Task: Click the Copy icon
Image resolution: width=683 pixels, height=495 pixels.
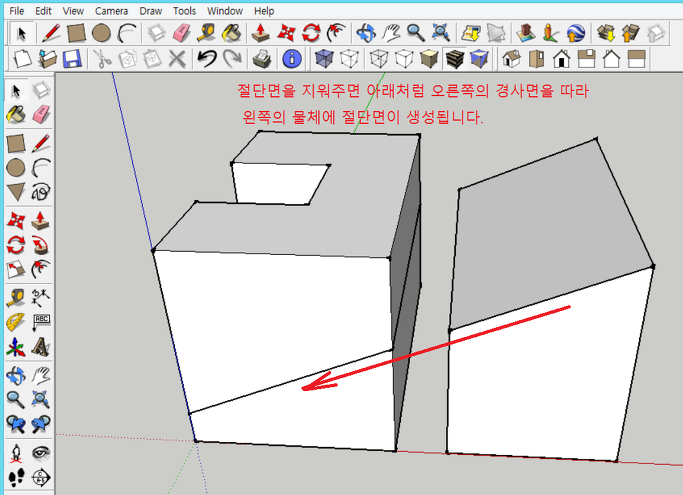Action: click(128, 59)
